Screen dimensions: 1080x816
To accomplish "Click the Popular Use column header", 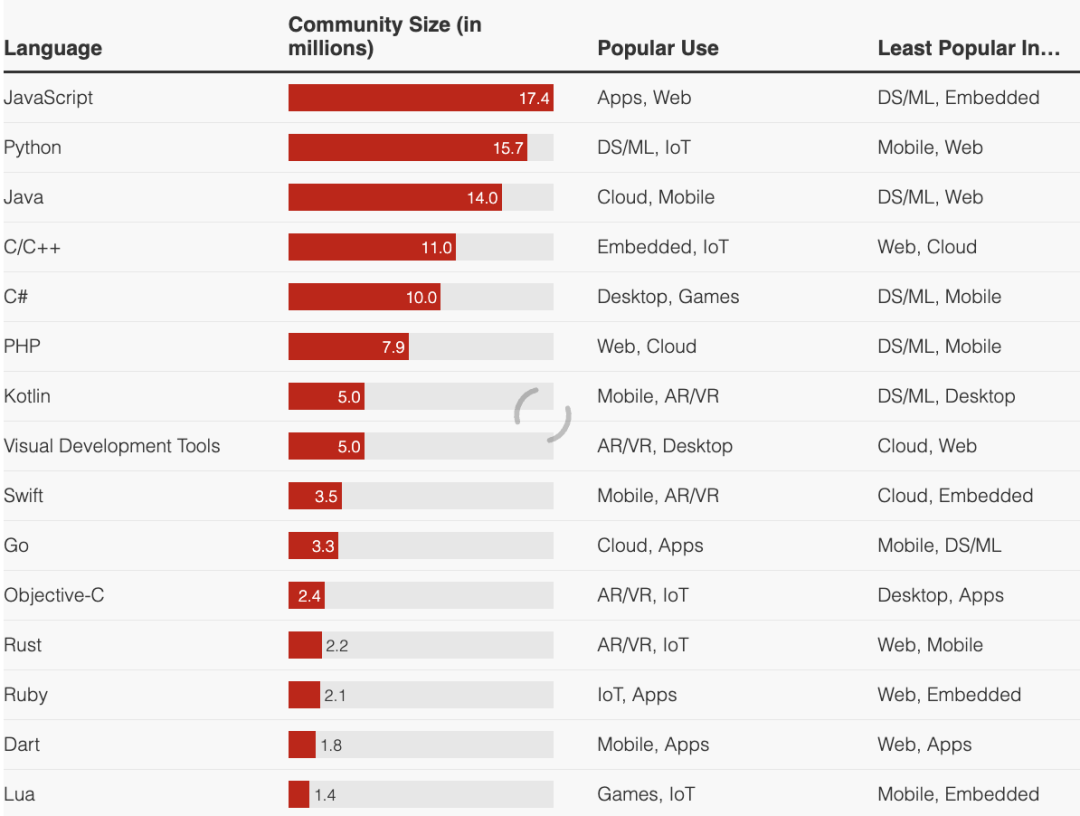I will coord(657,48).
